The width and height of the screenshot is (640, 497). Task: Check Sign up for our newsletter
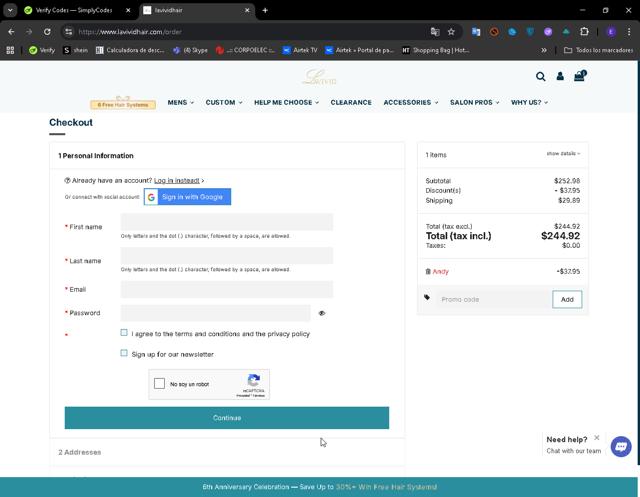(124, 353)
